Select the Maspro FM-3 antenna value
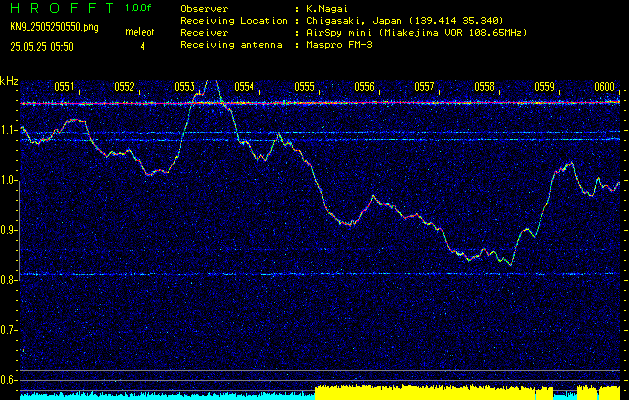This screenshot has height=400, width=629. (337, 45)
